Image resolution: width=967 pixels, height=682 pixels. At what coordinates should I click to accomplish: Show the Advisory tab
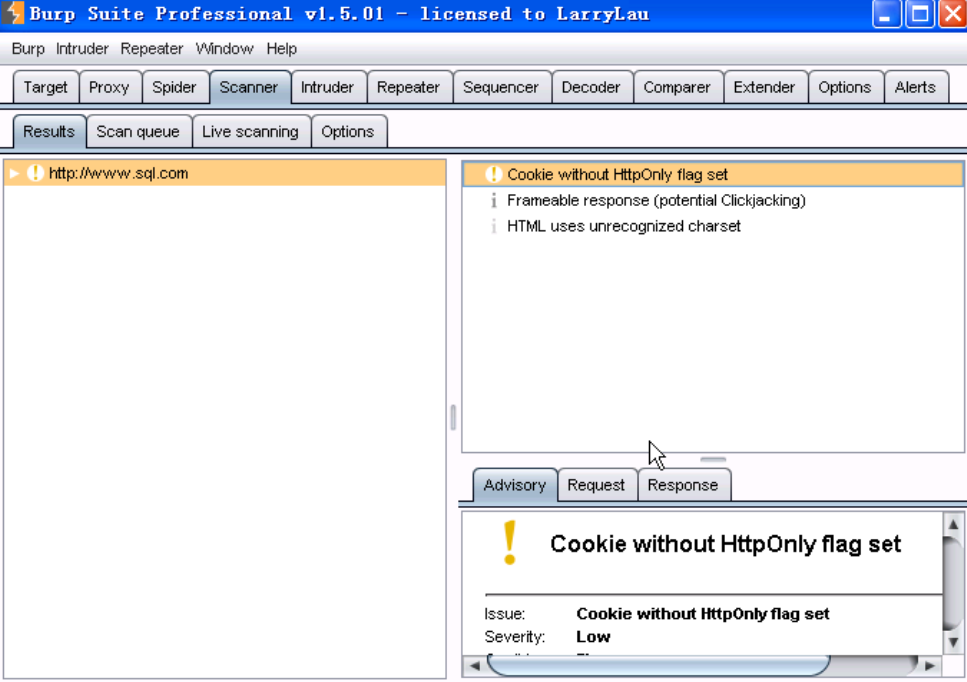[515, 485]
